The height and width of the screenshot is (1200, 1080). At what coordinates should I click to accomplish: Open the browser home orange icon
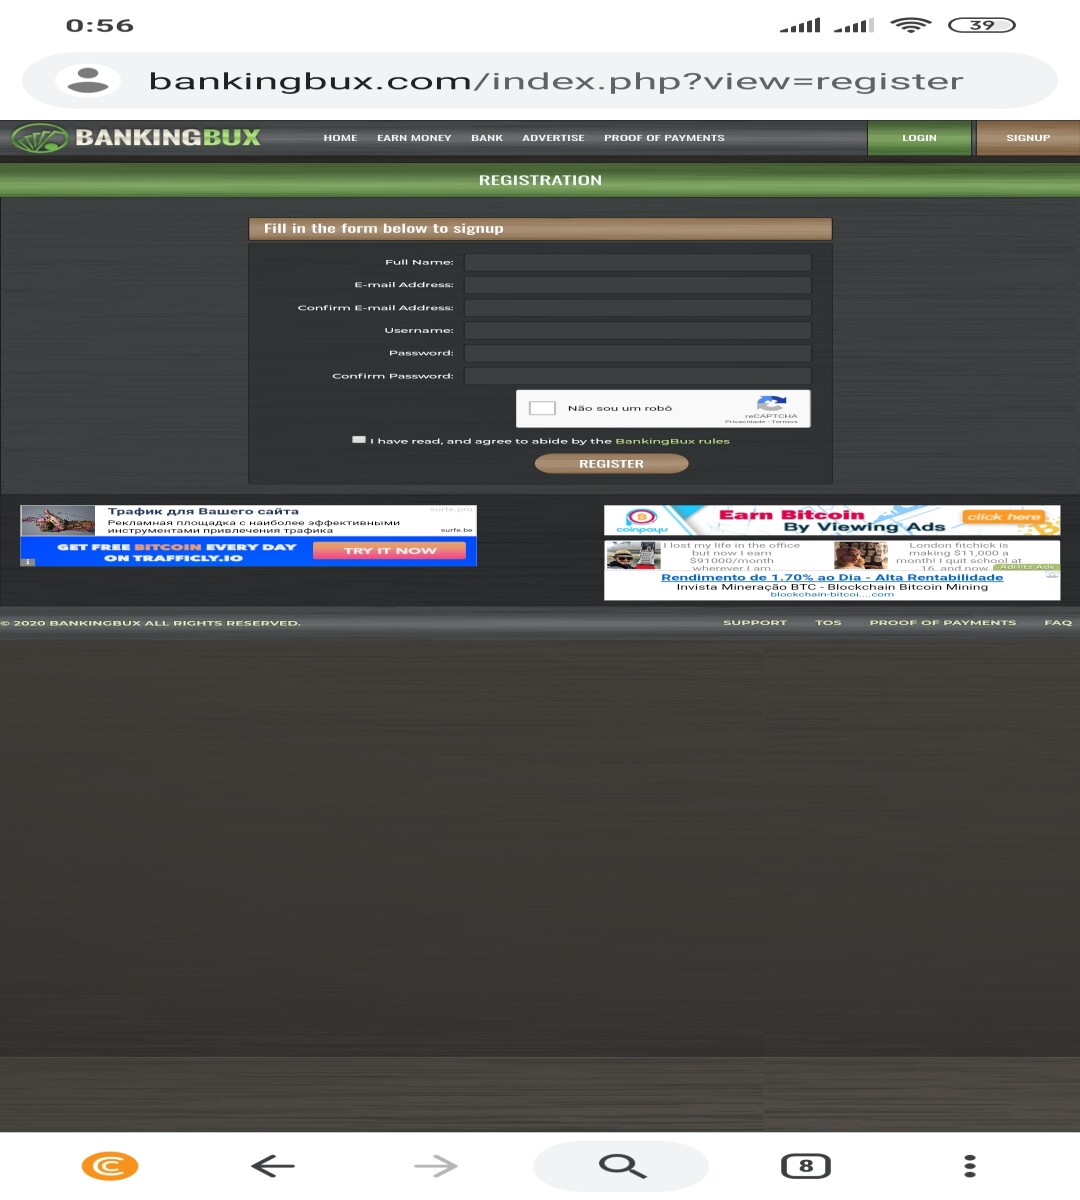[x=109, y=1166]
